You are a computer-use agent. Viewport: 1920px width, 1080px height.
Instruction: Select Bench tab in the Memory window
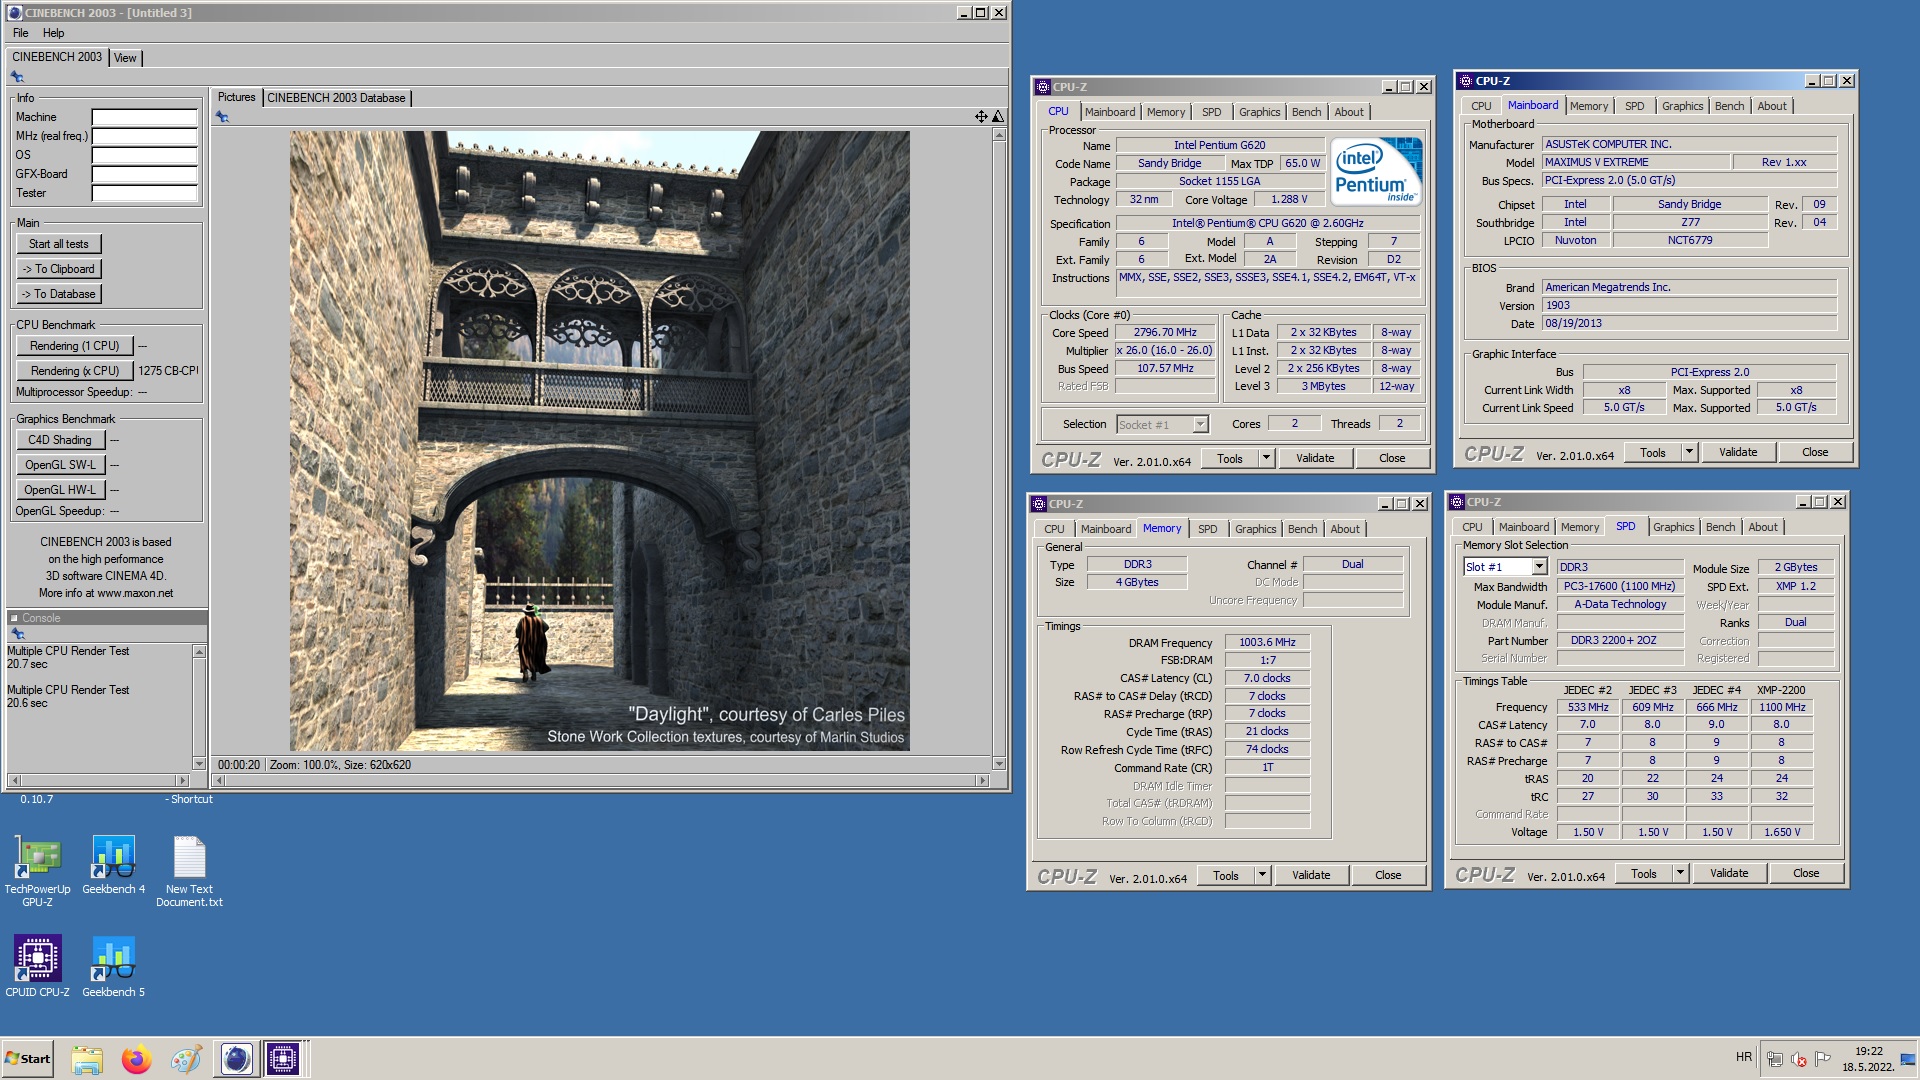[x=1302, y=529]
